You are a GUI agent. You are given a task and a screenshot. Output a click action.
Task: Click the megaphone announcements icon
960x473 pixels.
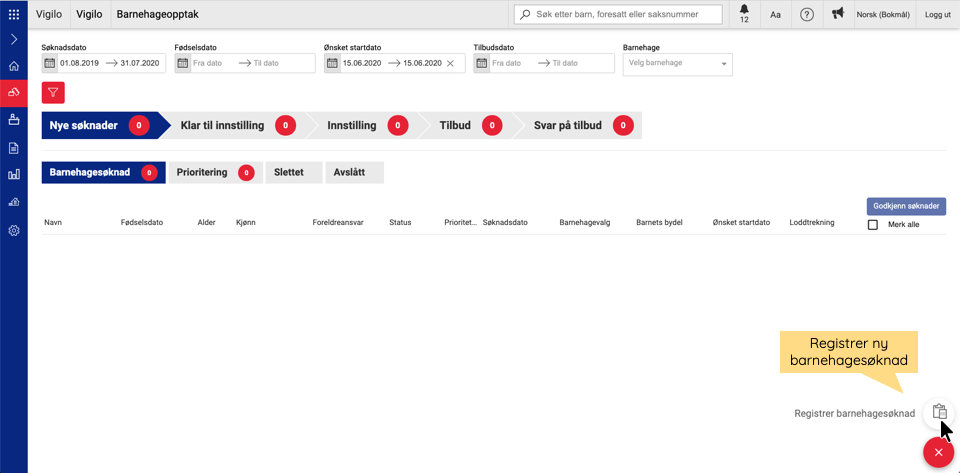(837, 14)
